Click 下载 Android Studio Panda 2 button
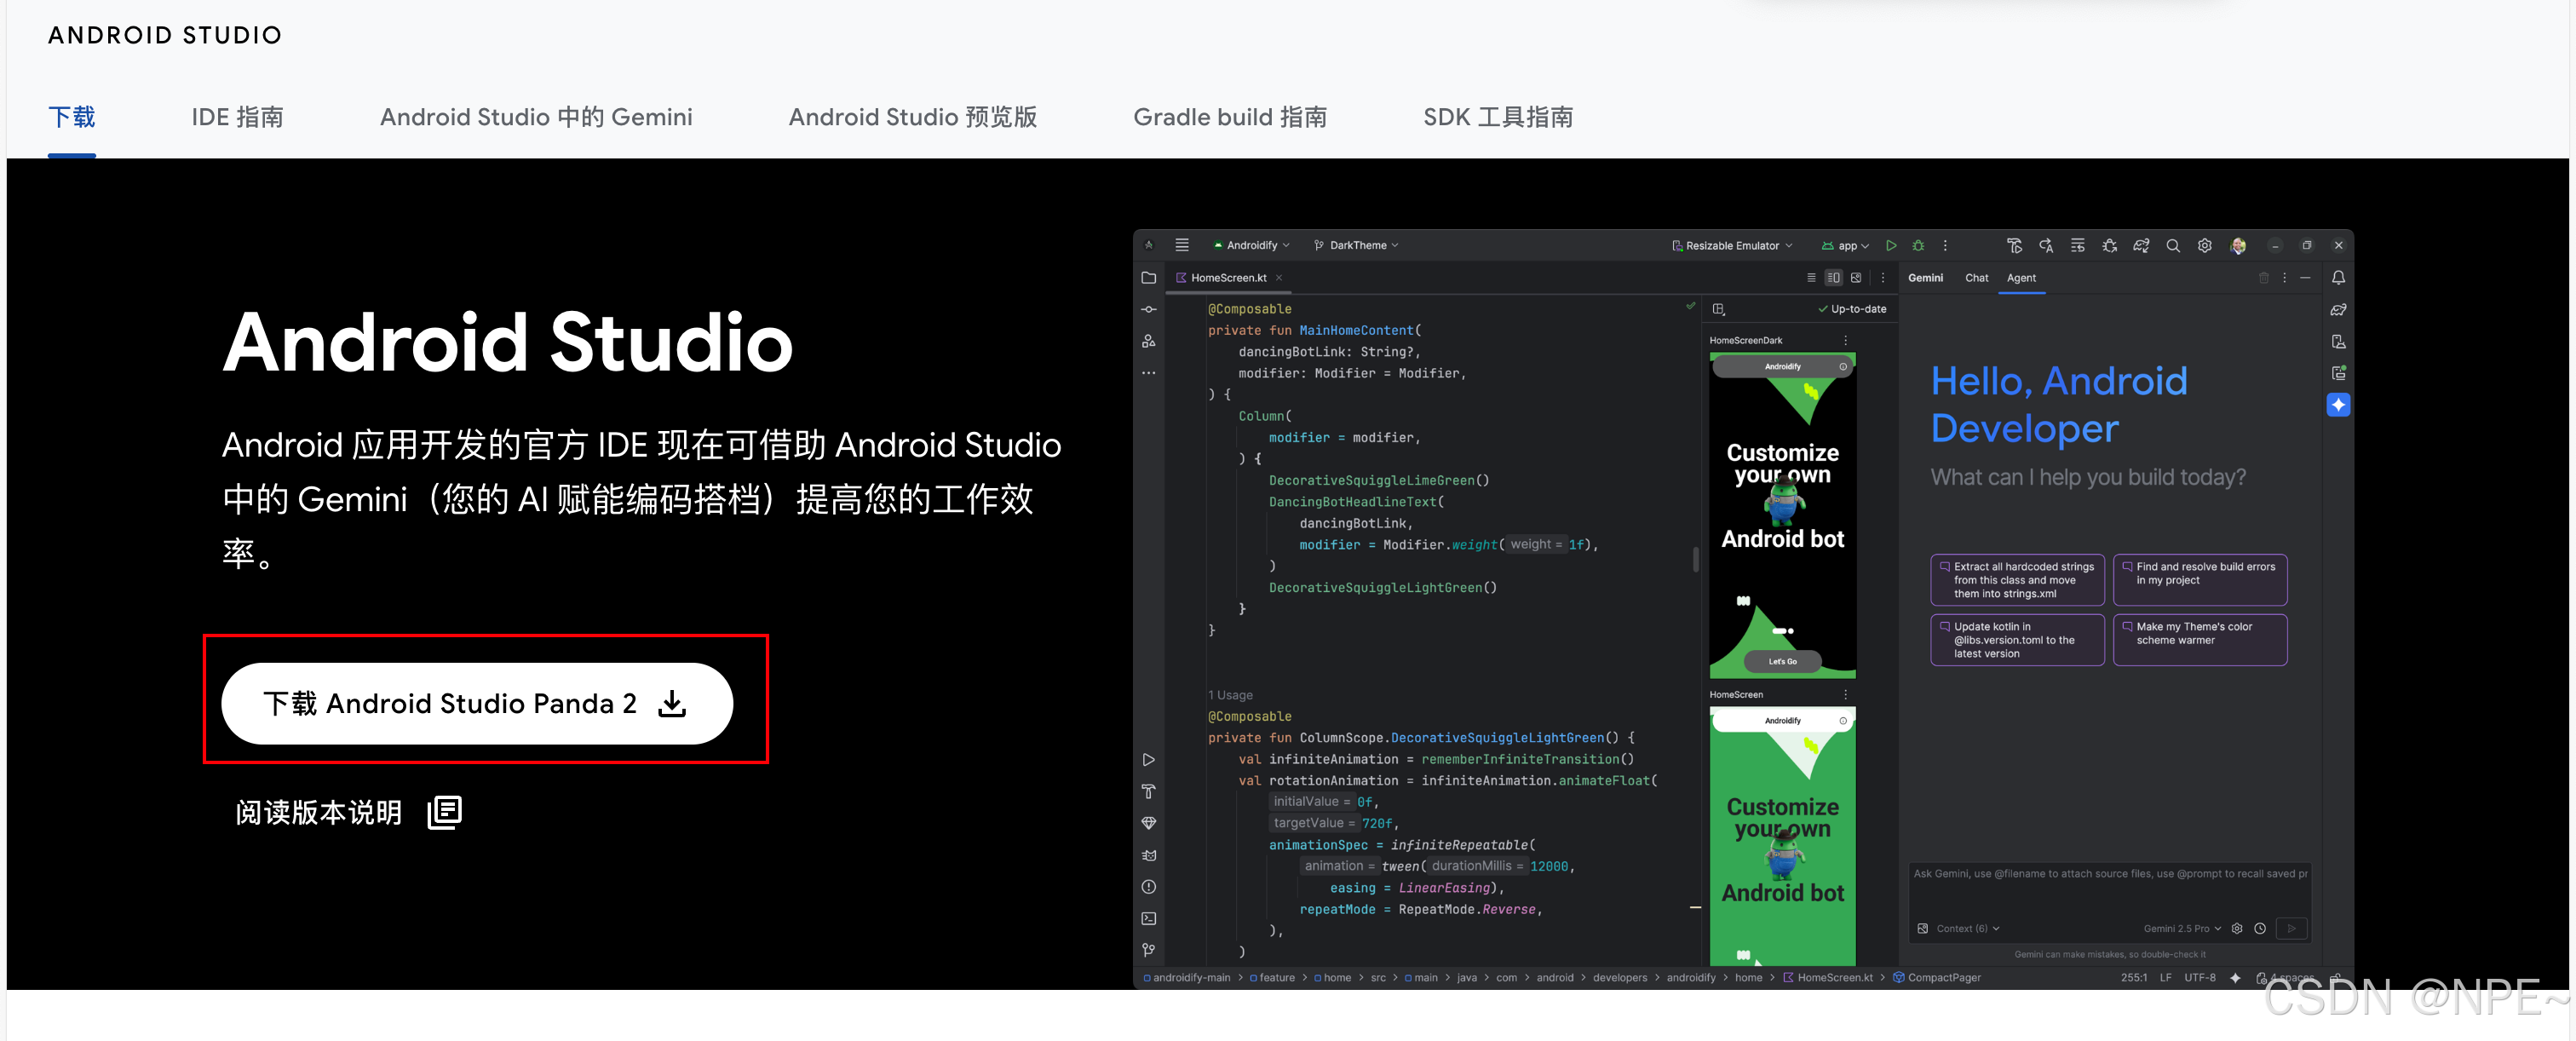This screenshot has height=1041, width=2576. (476, 704)
